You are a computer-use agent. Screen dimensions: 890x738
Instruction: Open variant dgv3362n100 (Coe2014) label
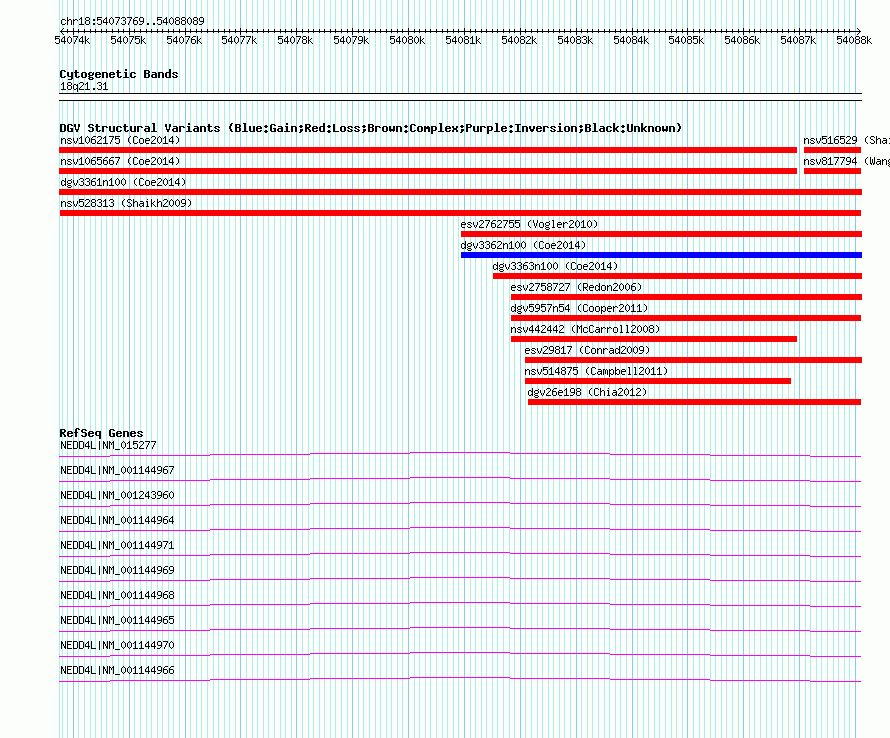tap(523, 245)
